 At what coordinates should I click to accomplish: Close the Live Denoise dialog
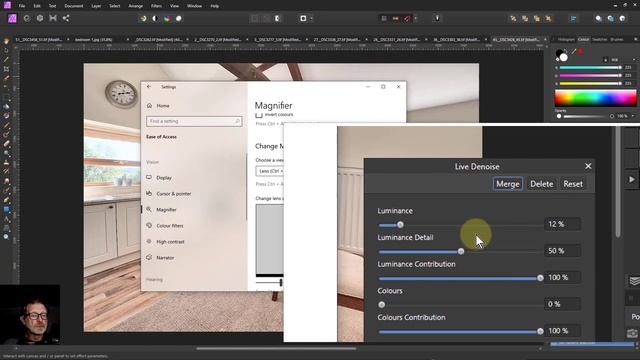tap(588, 166)
